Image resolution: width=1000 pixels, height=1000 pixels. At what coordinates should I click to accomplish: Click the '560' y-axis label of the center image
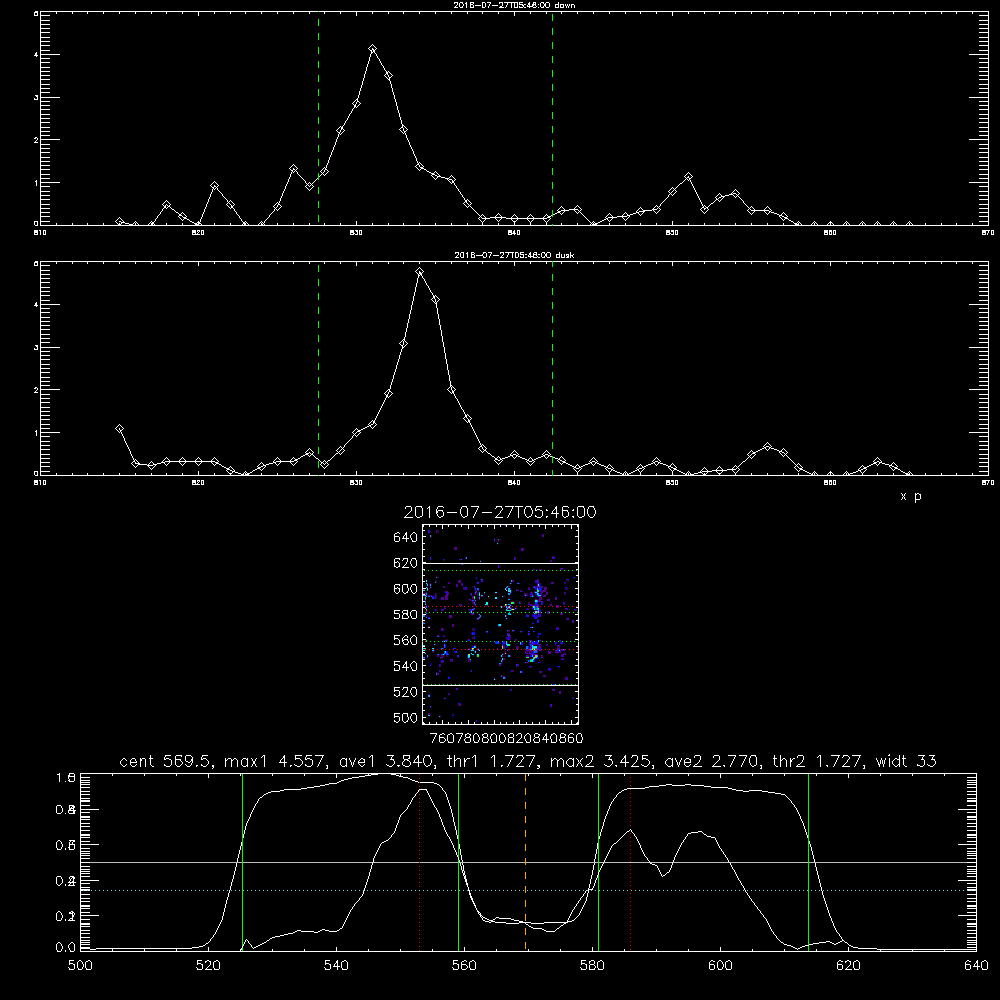coord(406,640)
